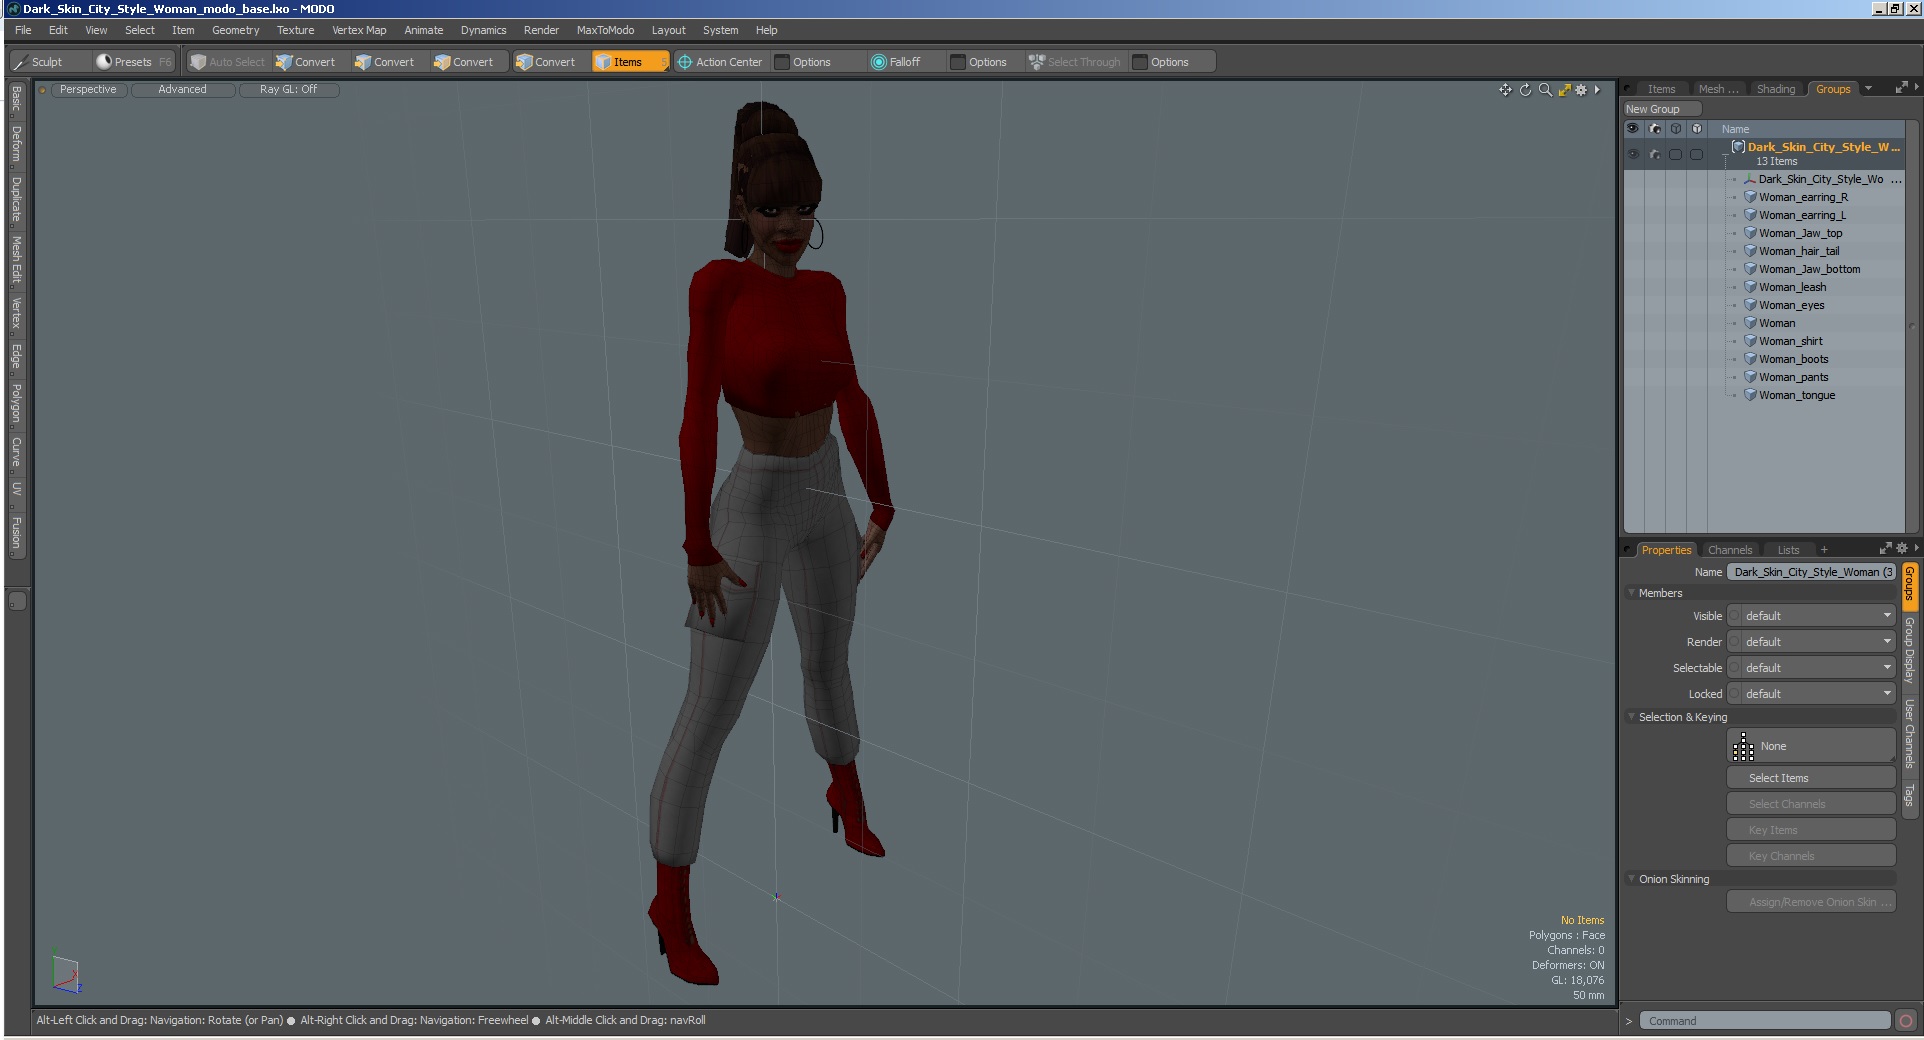Click the viewport zoom magnifier icon

coord(1545,90)
